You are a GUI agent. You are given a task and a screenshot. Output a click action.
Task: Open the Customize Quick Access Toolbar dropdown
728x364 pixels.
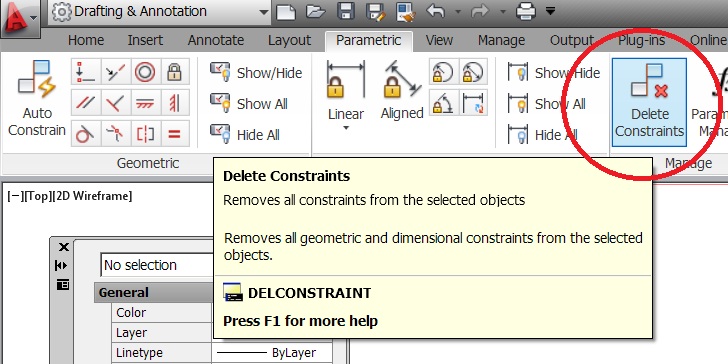pos(550,11)
